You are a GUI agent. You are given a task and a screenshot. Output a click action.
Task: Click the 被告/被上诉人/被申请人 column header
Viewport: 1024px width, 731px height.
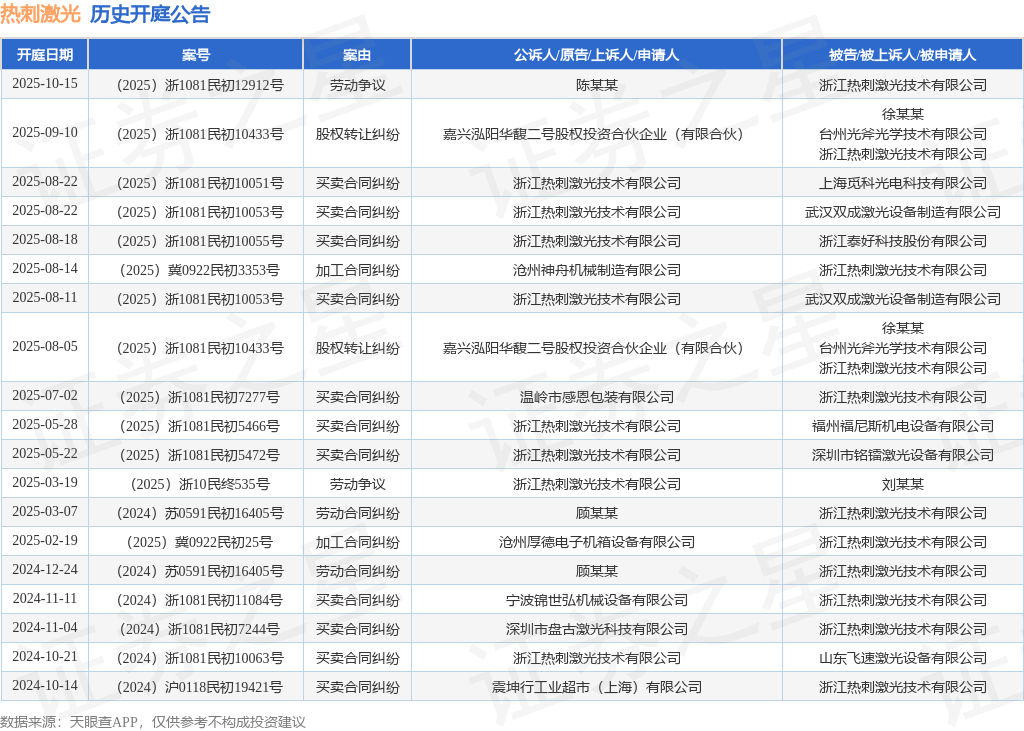(903, 55)
